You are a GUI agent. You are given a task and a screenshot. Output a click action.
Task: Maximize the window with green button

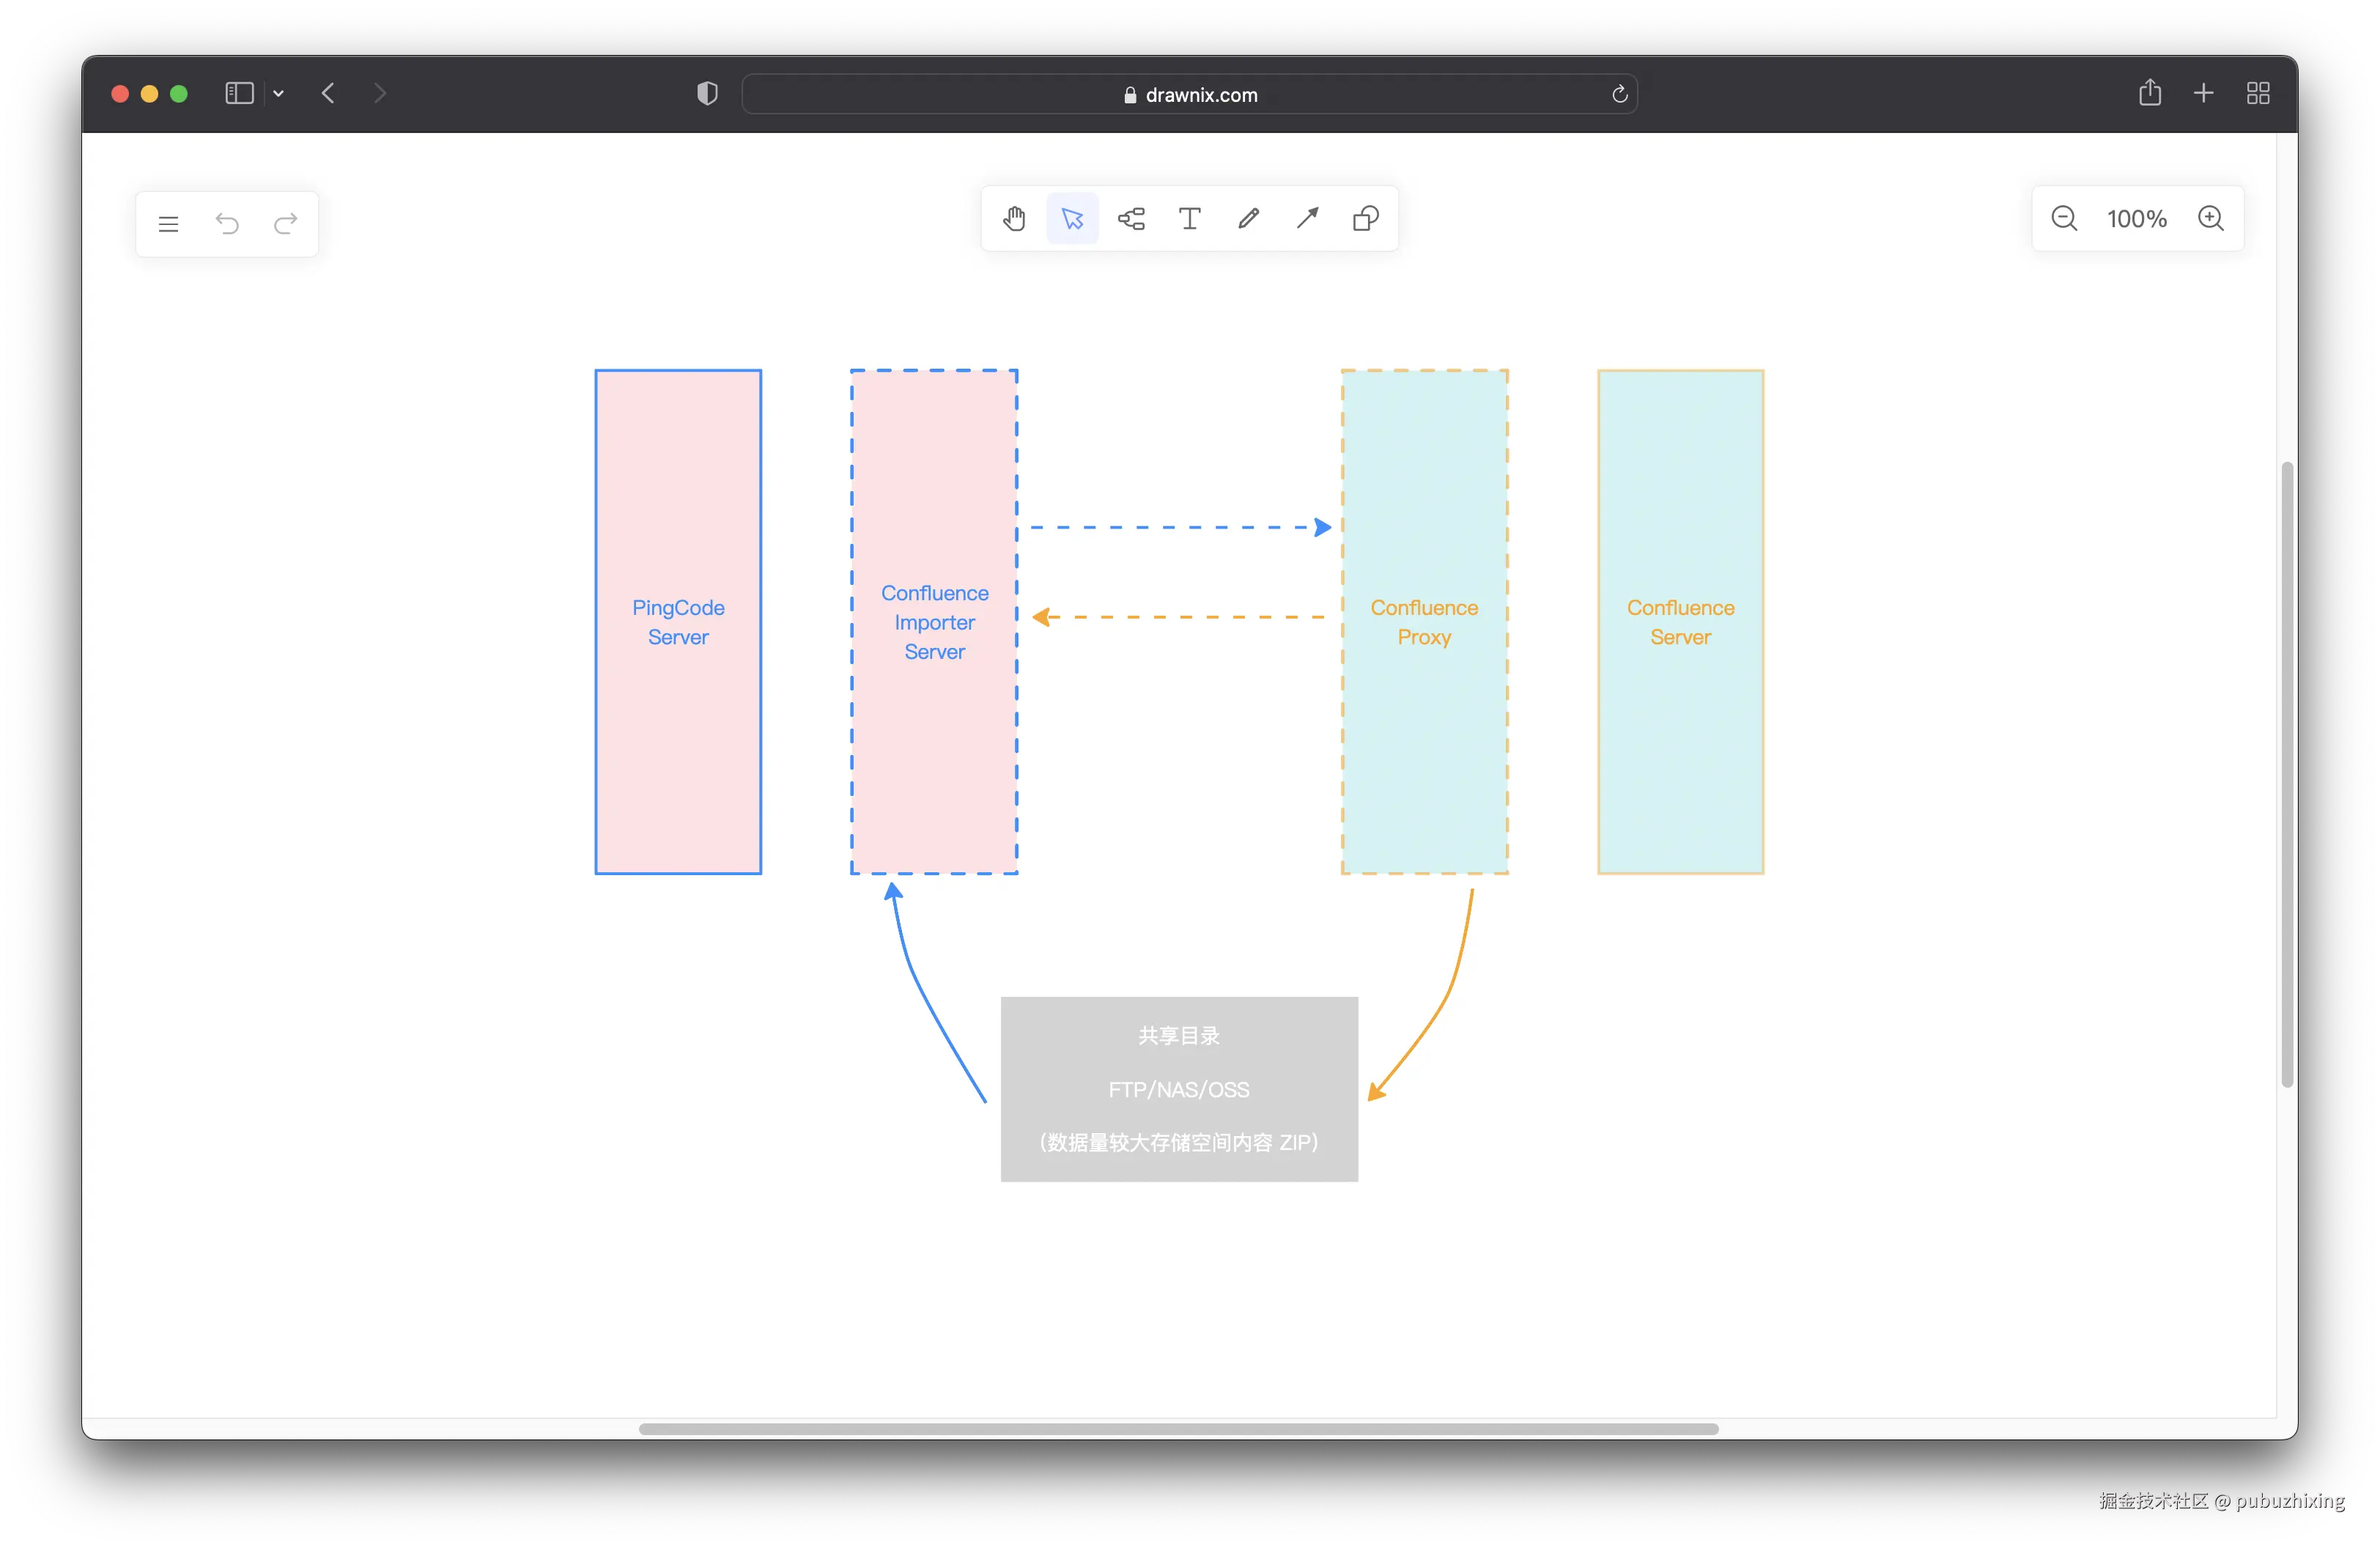pyautogui.click(x=179, y=94)
